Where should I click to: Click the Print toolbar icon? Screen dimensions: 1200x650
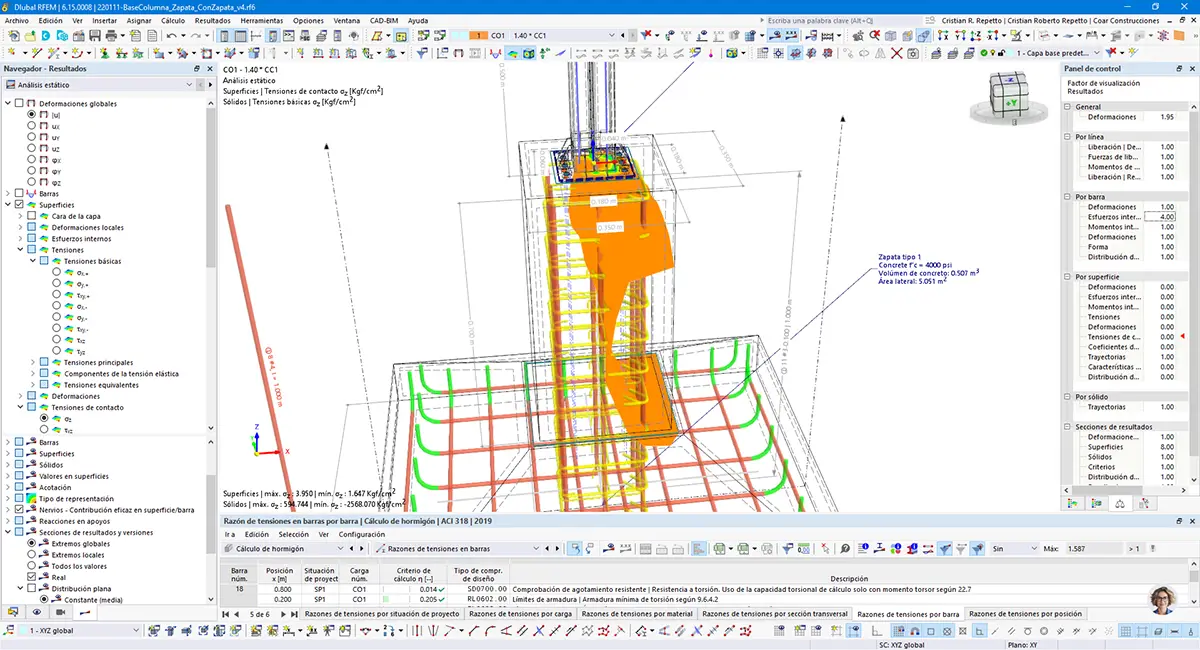click(111, 35)
